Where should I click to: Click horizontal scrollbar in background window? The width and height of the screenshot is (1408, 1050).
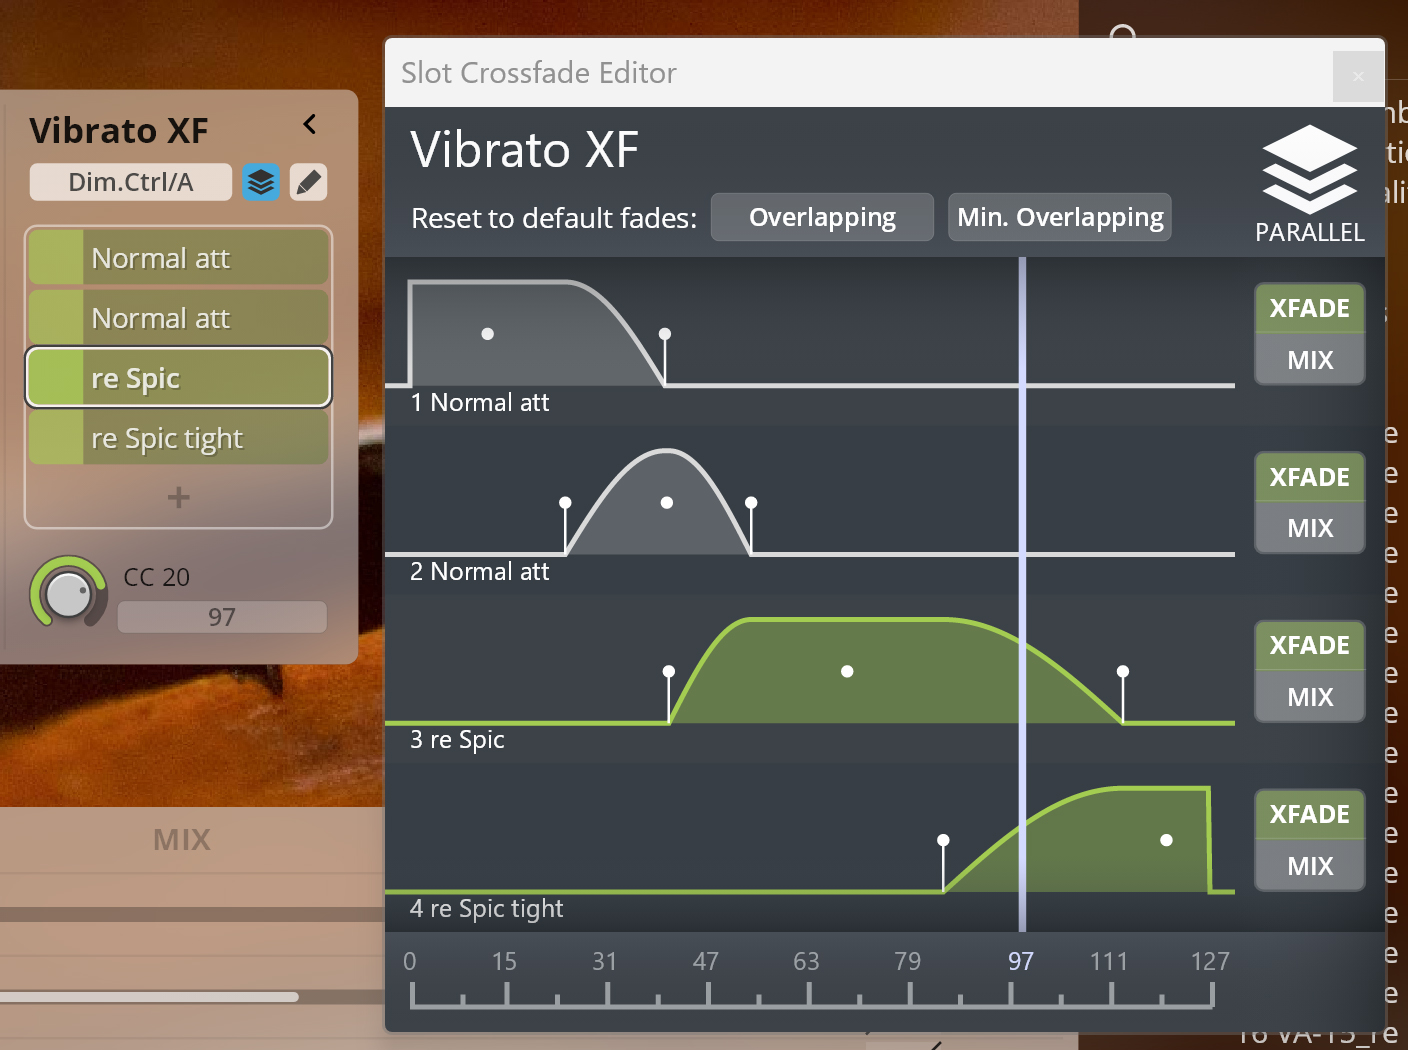point(150,996)
